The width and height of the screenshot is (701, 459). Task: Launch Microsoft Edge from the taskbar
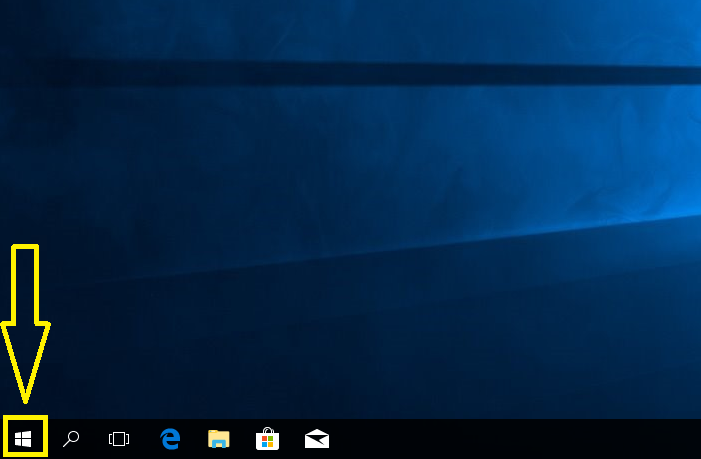[x=170, y=438]
